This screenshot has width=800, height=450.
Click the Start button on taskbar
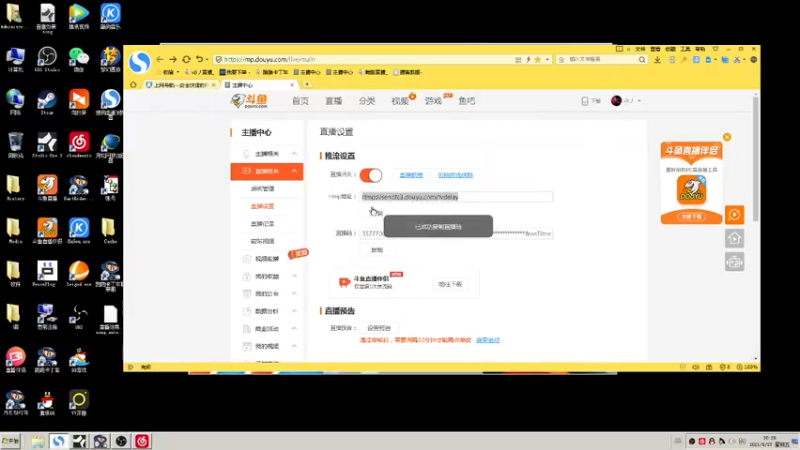click(x=10, y=441)
